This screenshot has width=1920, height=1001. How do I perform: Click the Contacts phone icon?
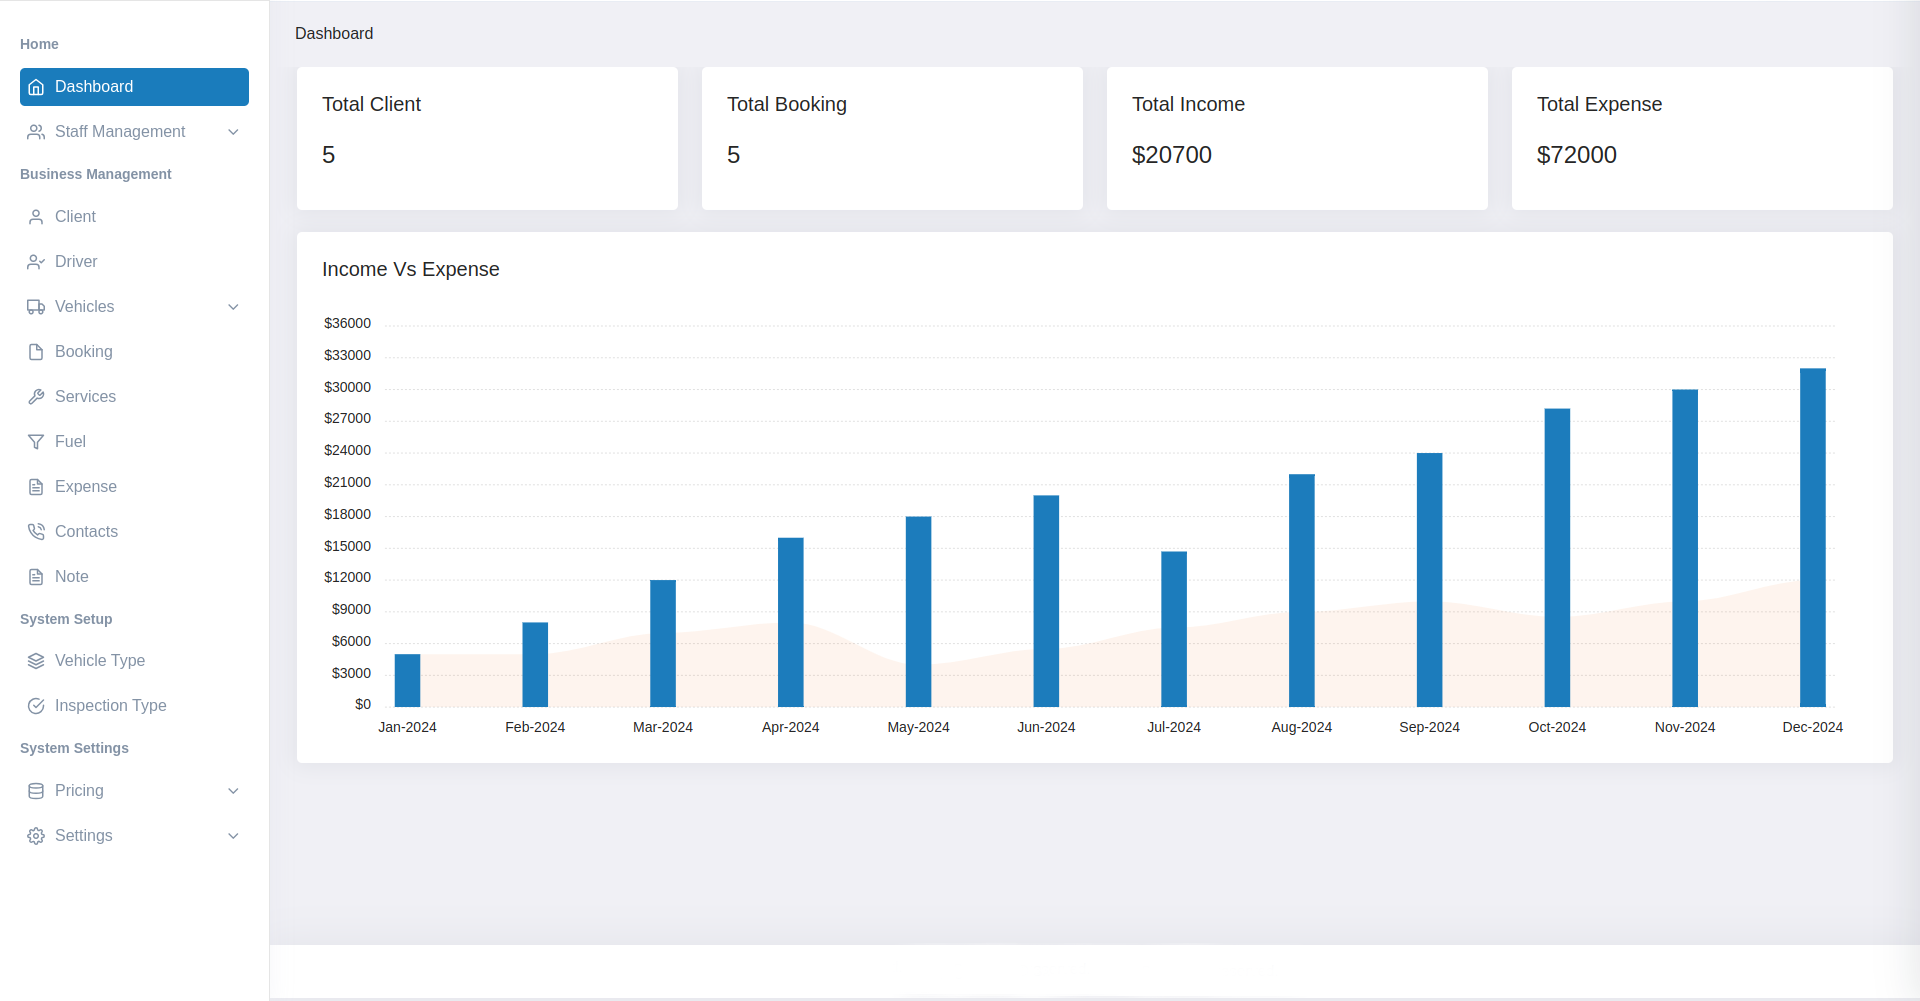pos(36,532)
